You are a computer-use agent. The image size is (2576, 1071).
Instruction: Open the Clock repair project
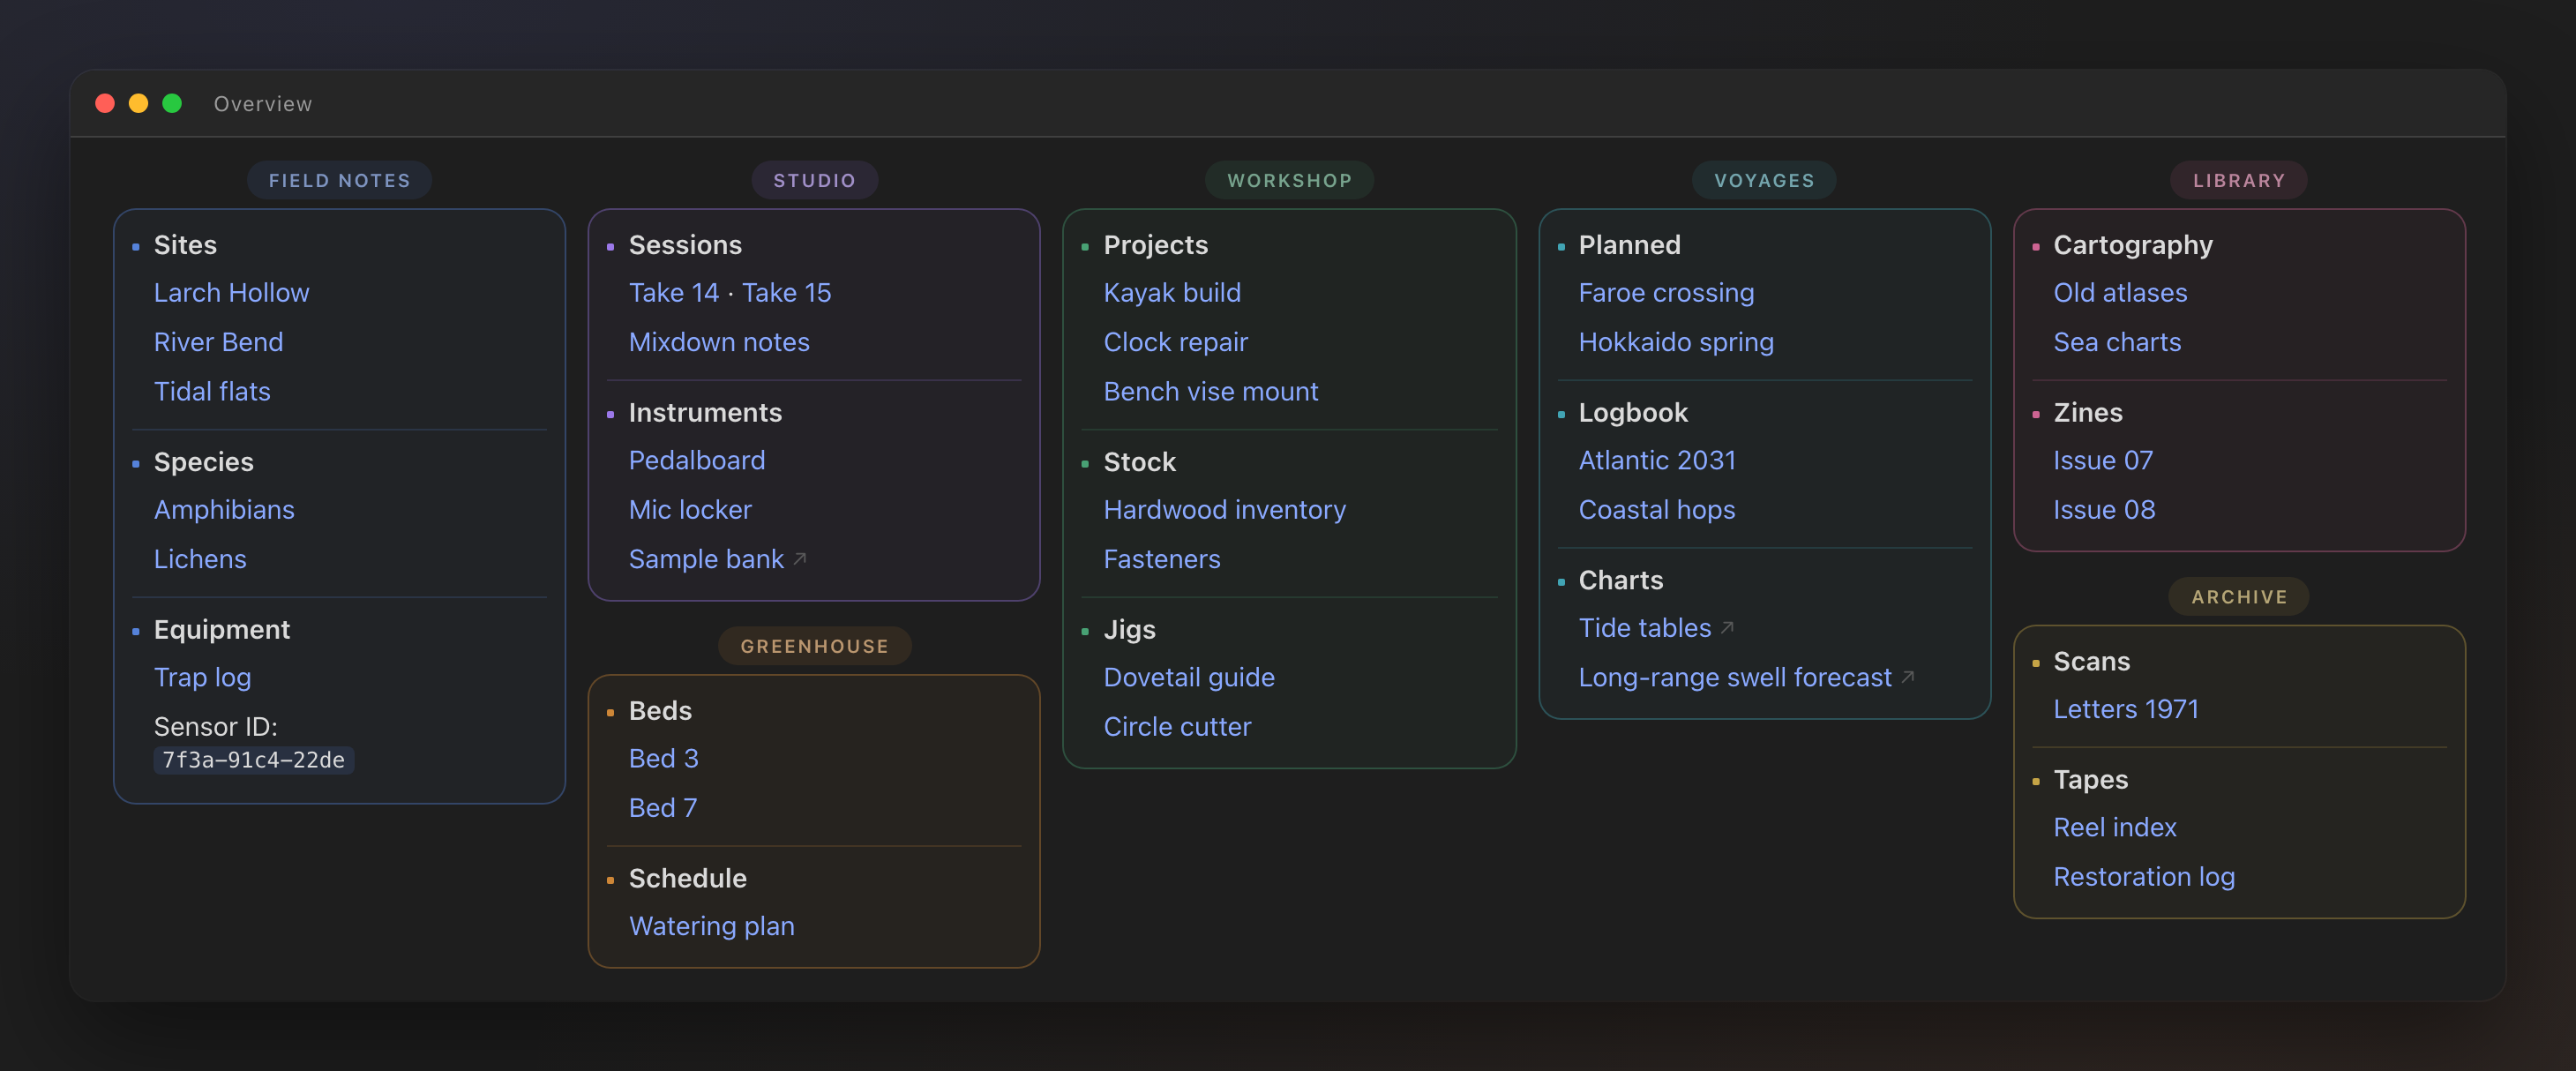(x=1175, y=342)
